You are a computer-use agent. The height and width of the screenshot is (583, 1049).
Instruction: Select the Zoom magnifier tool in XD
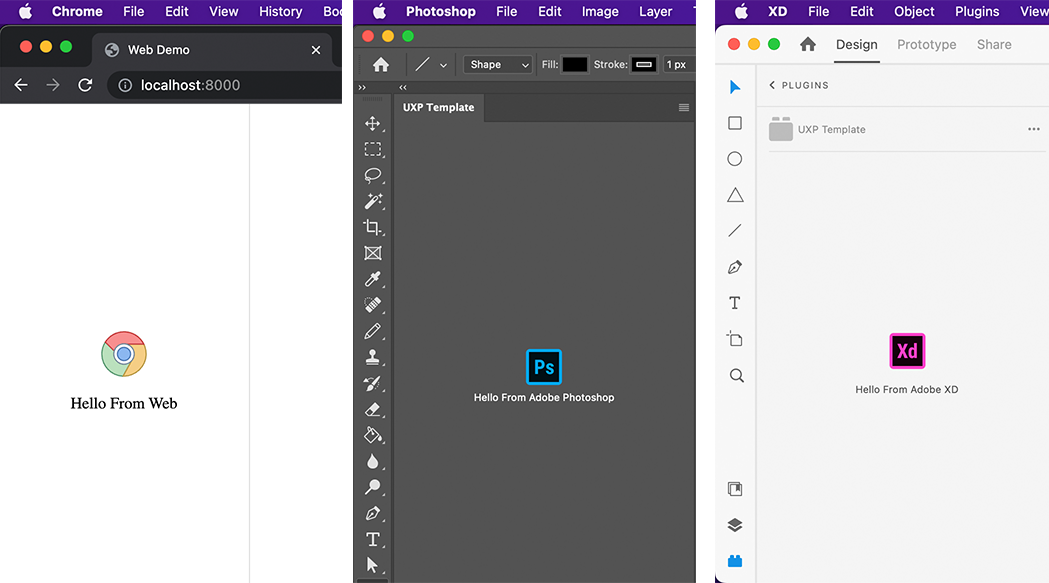(736, 376)
